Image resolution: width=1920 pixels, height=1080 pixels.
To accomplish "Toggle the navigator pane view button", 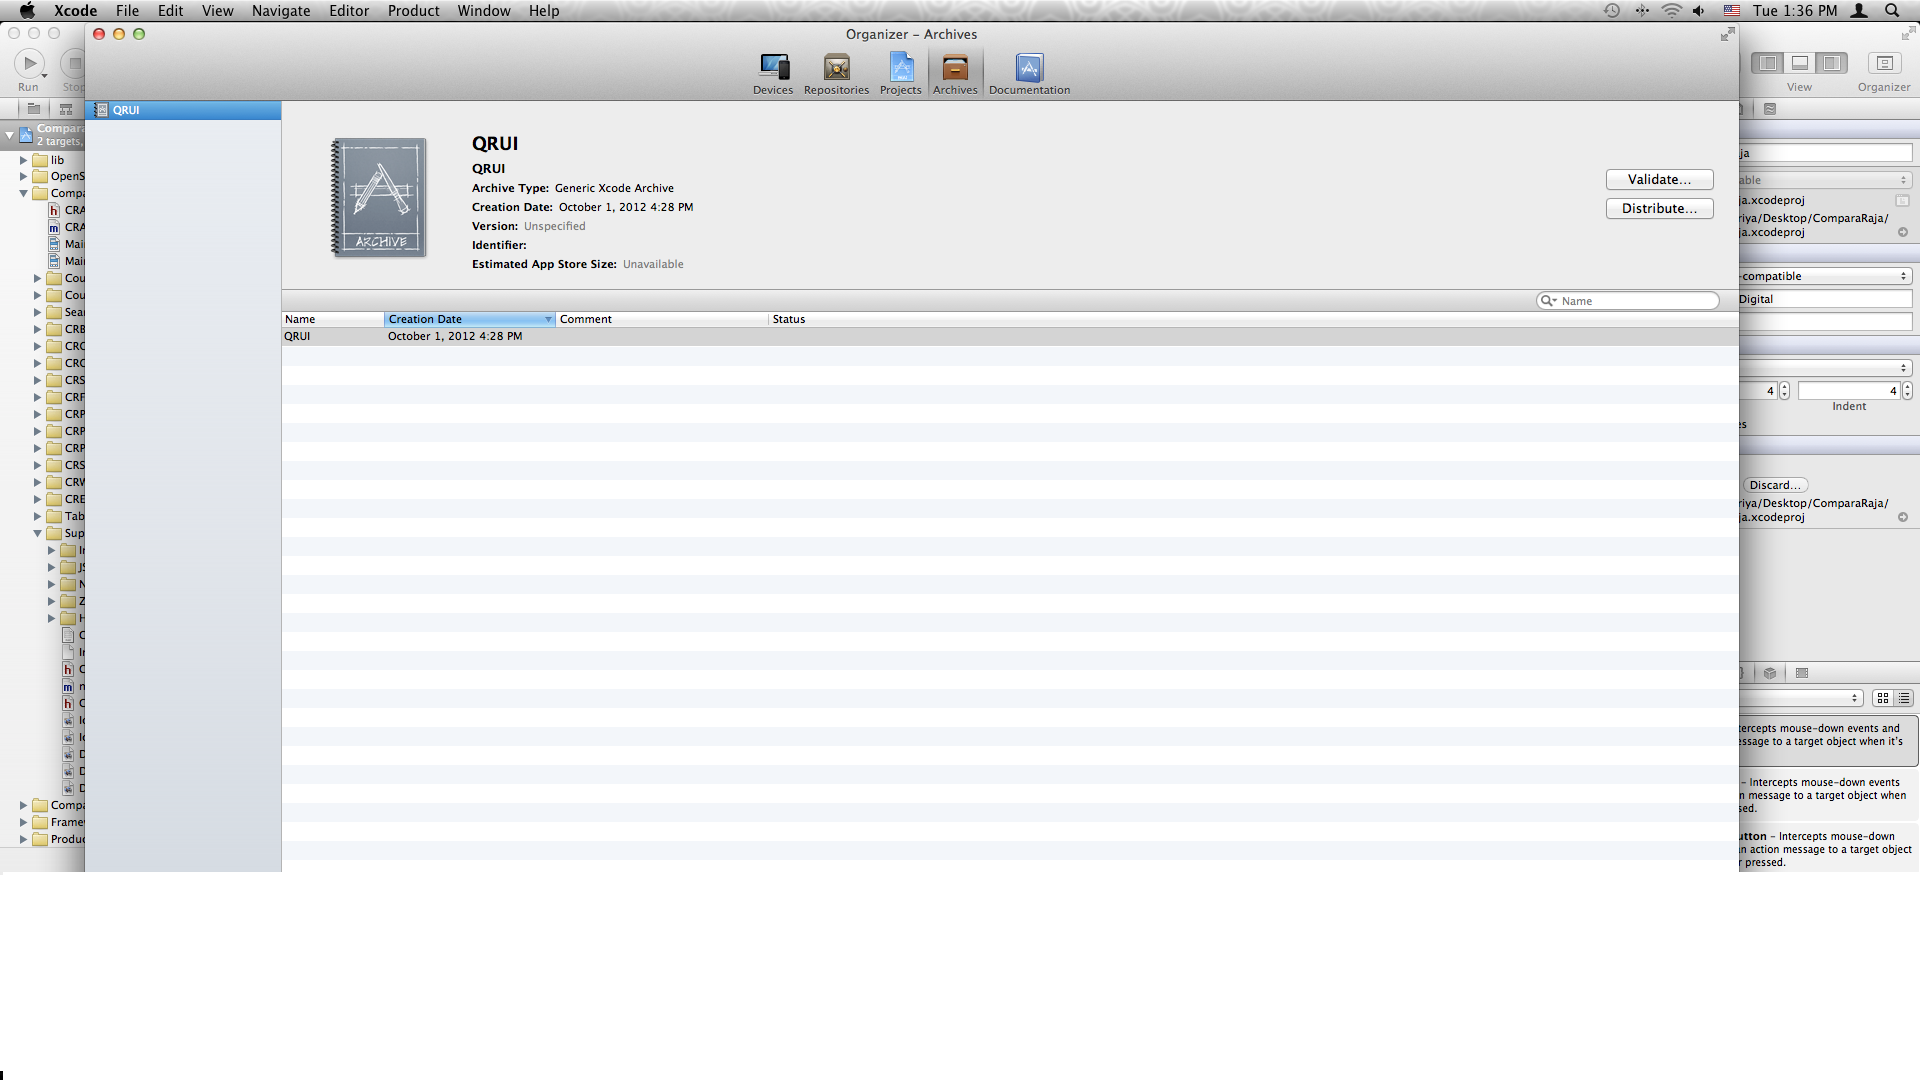I will [x=1767, y=63].
